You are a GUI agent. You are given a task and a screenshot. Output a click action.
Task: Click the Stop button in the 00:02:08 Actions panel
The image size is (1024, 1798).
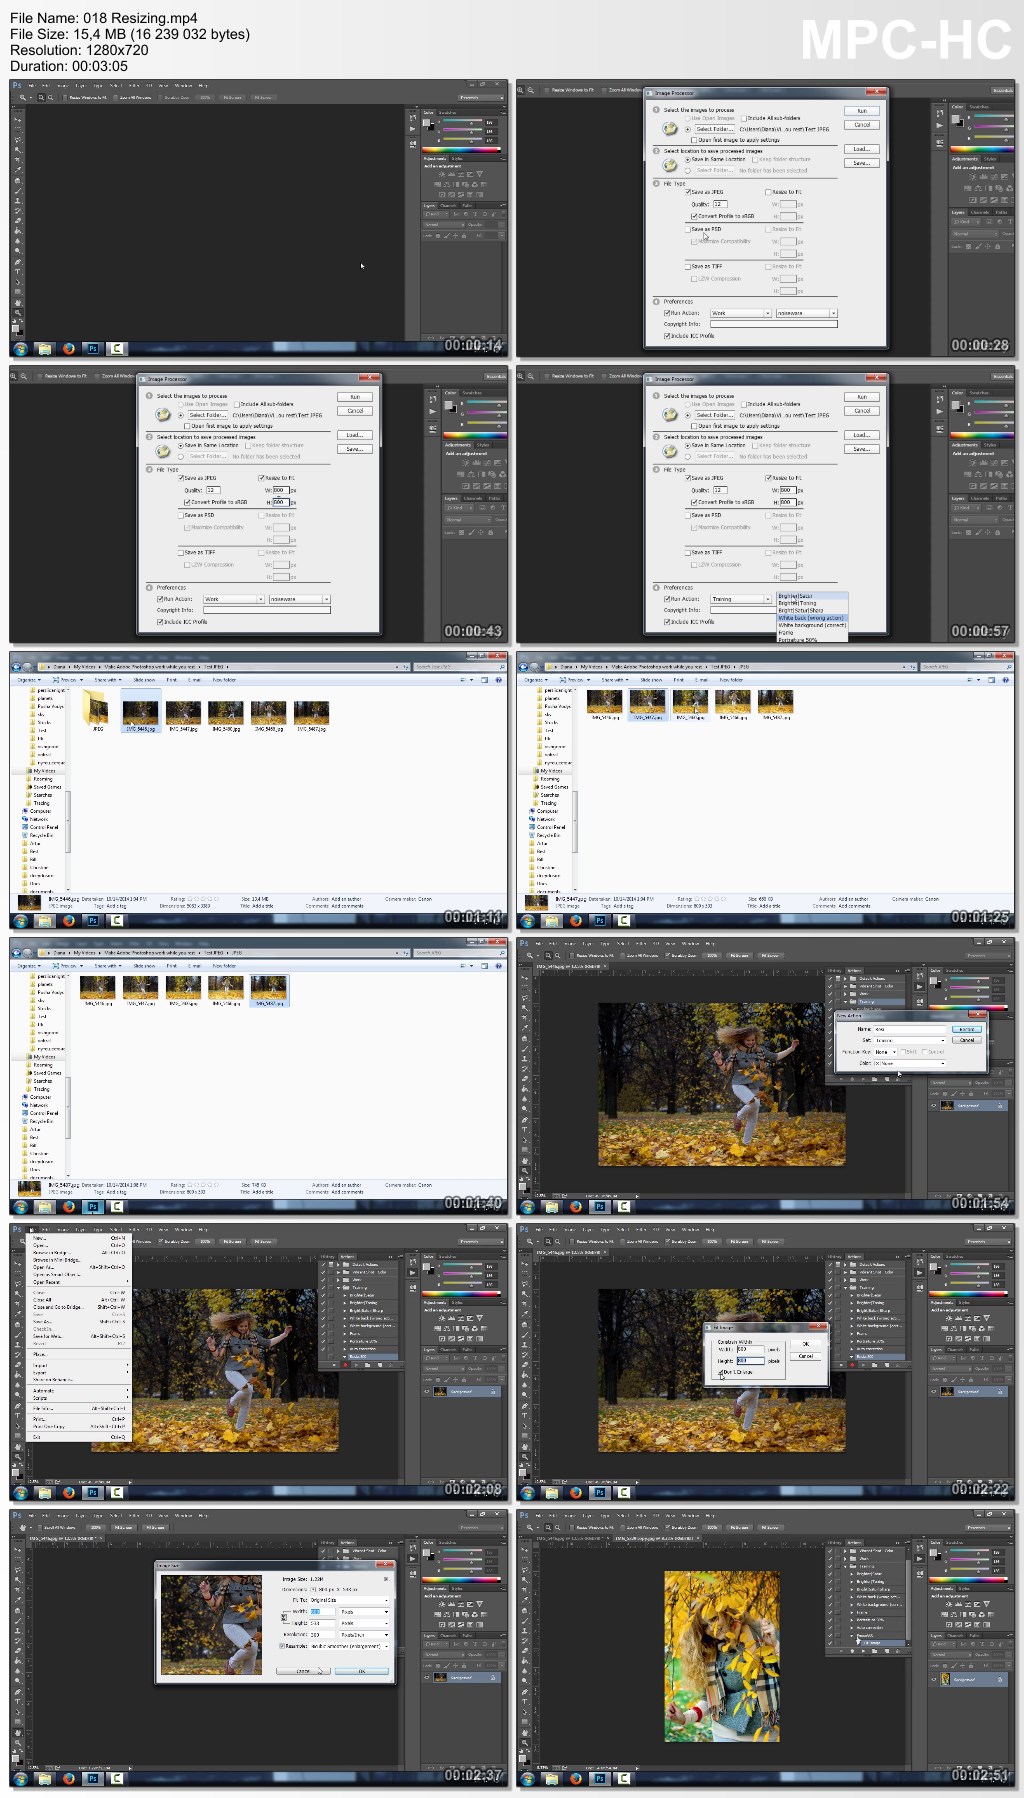pyautogui.click(x=335, y=1364)
